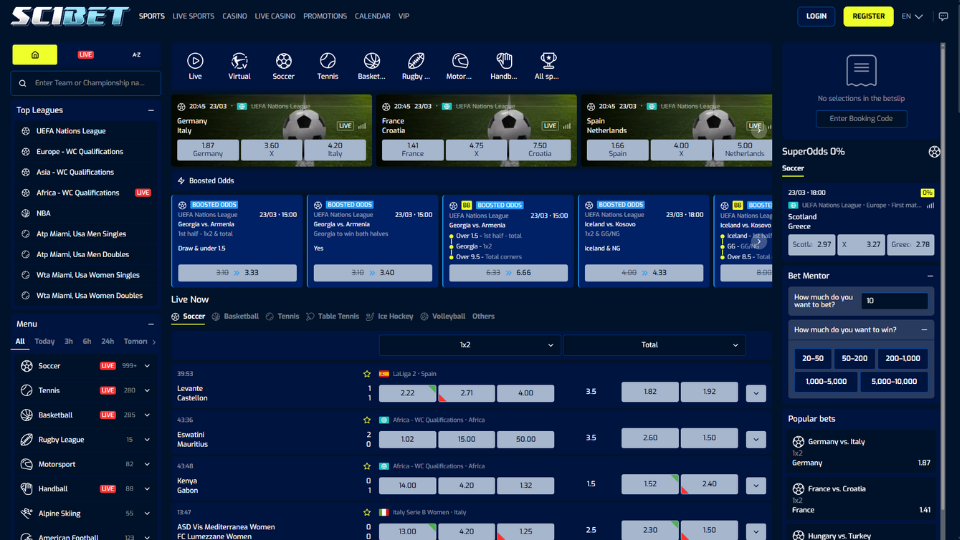Open the chat support icon
Image resolution: width=960 pixels, height=540 pixels.
coord(943,17)
